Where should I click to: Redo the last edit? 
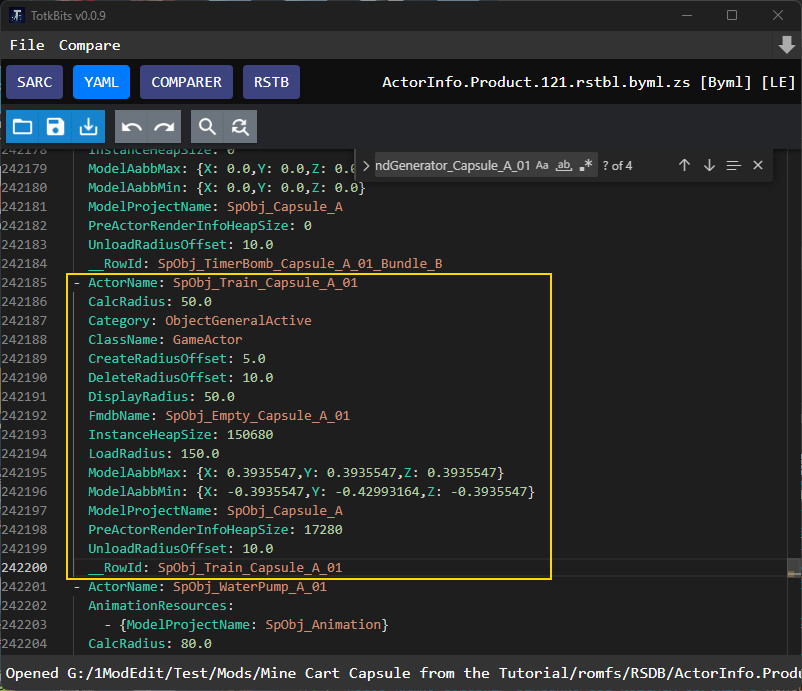[163, 127]
